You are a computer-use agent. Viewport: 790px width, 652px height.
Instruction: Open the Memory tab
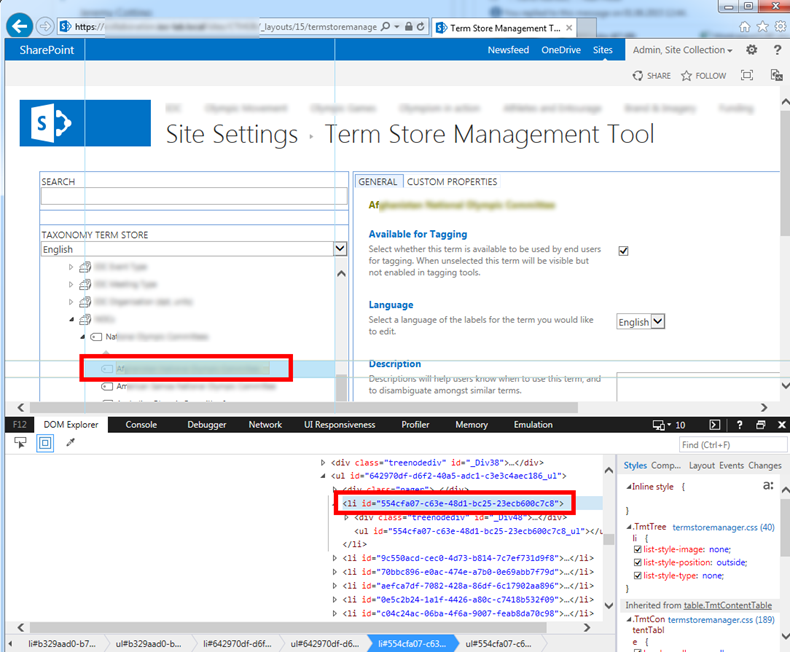472,425
